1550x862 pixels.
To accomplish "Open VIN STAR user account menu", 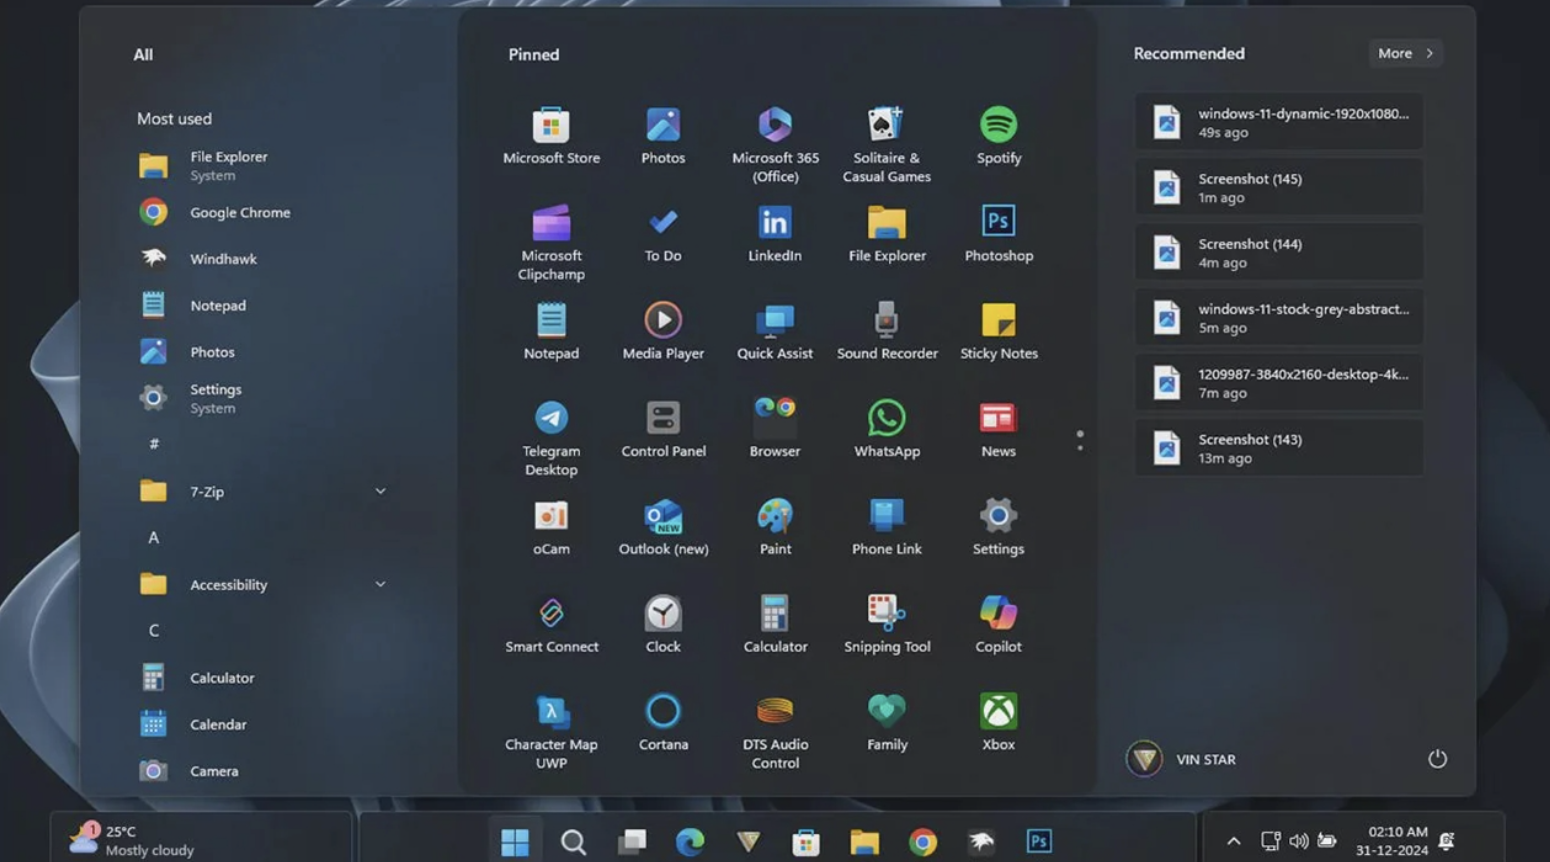I will click(1181, 759).
